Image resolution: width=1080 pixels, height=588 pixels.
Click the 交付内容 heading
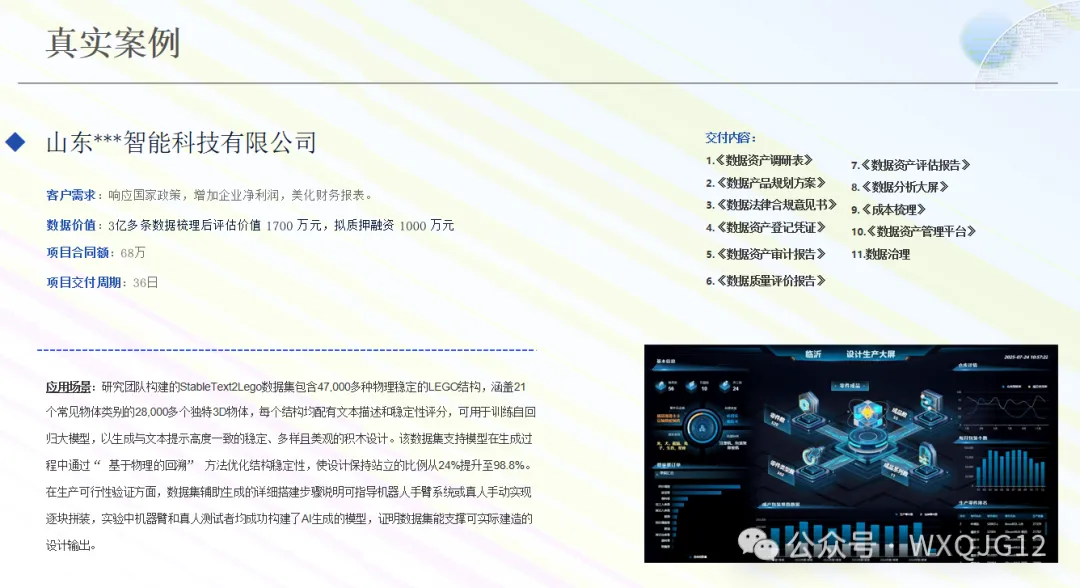click(730, 138)
